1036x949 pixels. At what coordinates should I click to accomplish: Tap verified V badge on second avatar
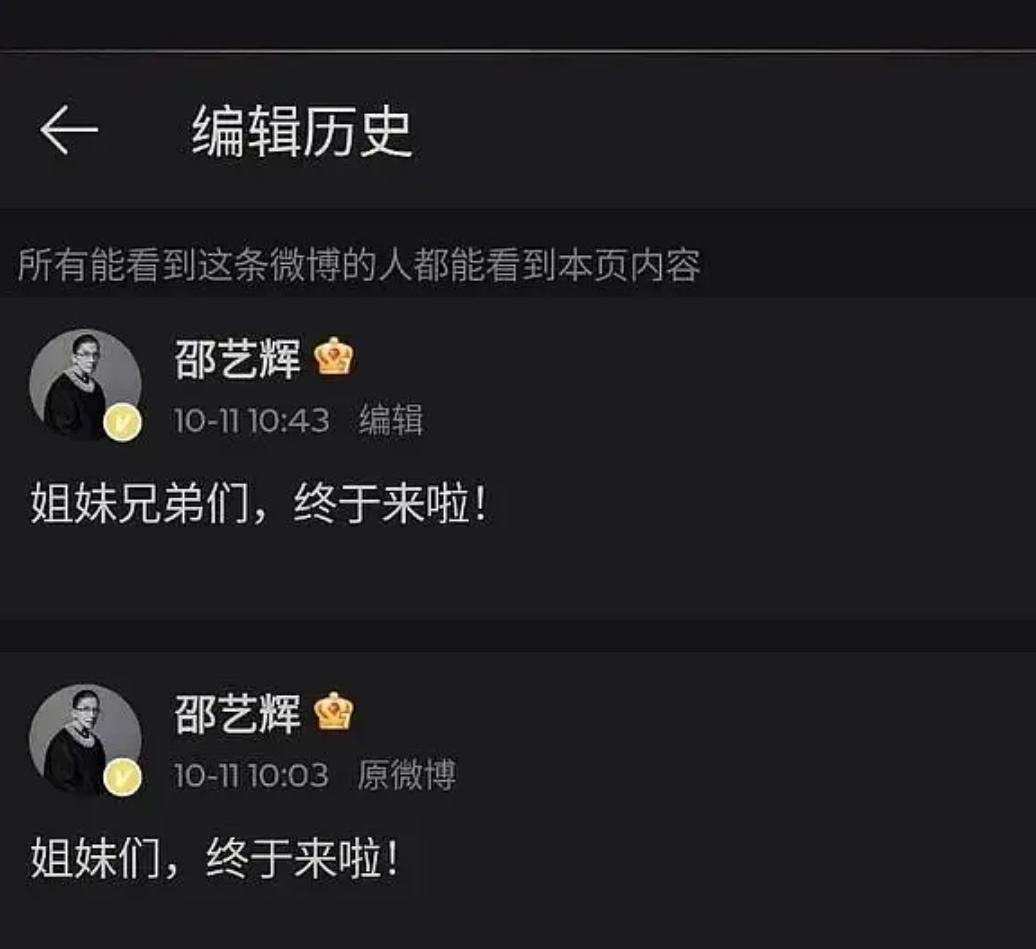(x=123, y=777)
